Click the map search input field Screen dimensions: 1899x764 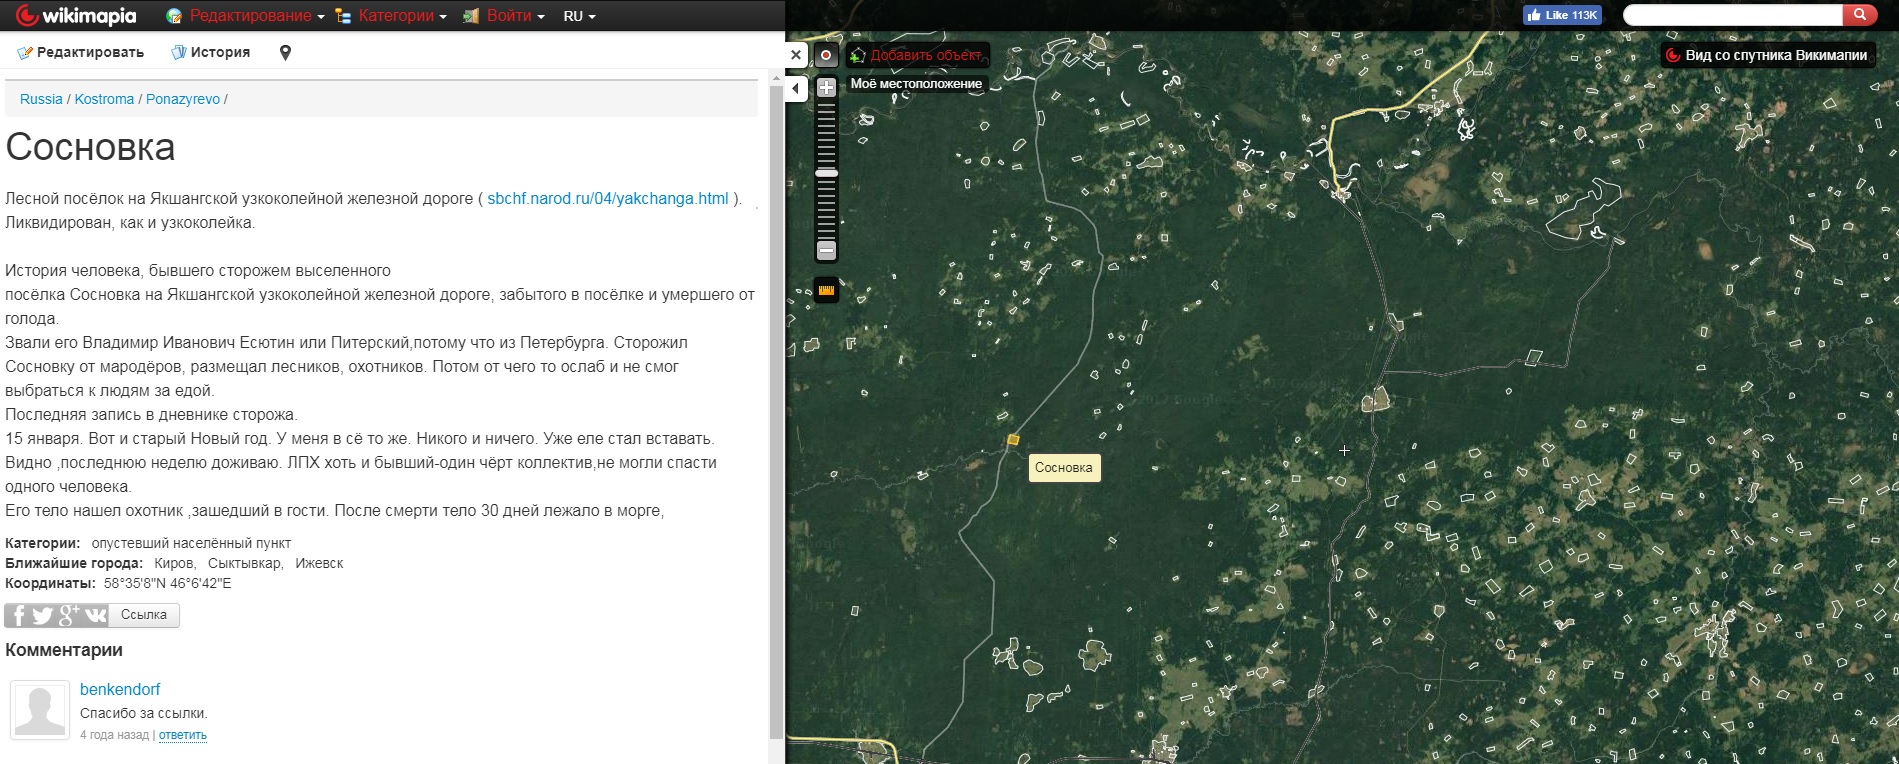tap(1732, 15)
